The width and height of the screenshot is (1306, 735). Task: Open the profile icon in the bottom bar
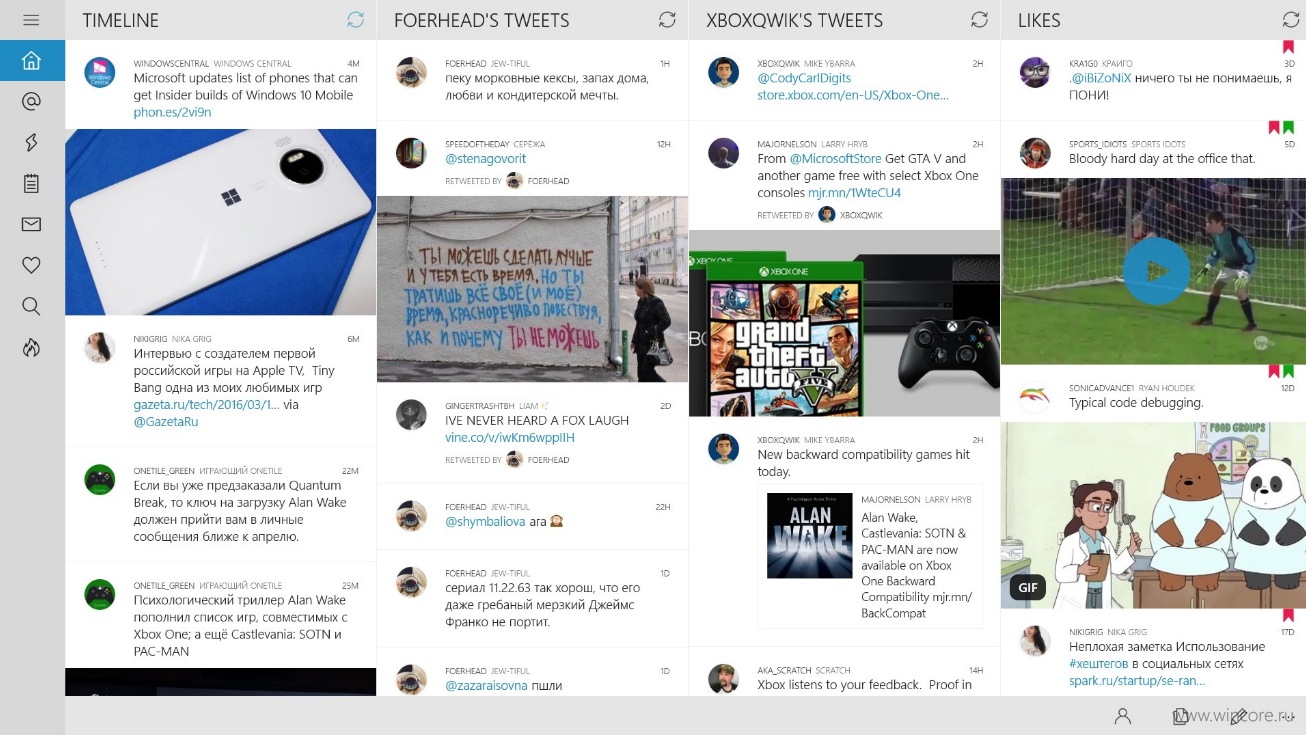1123,716
